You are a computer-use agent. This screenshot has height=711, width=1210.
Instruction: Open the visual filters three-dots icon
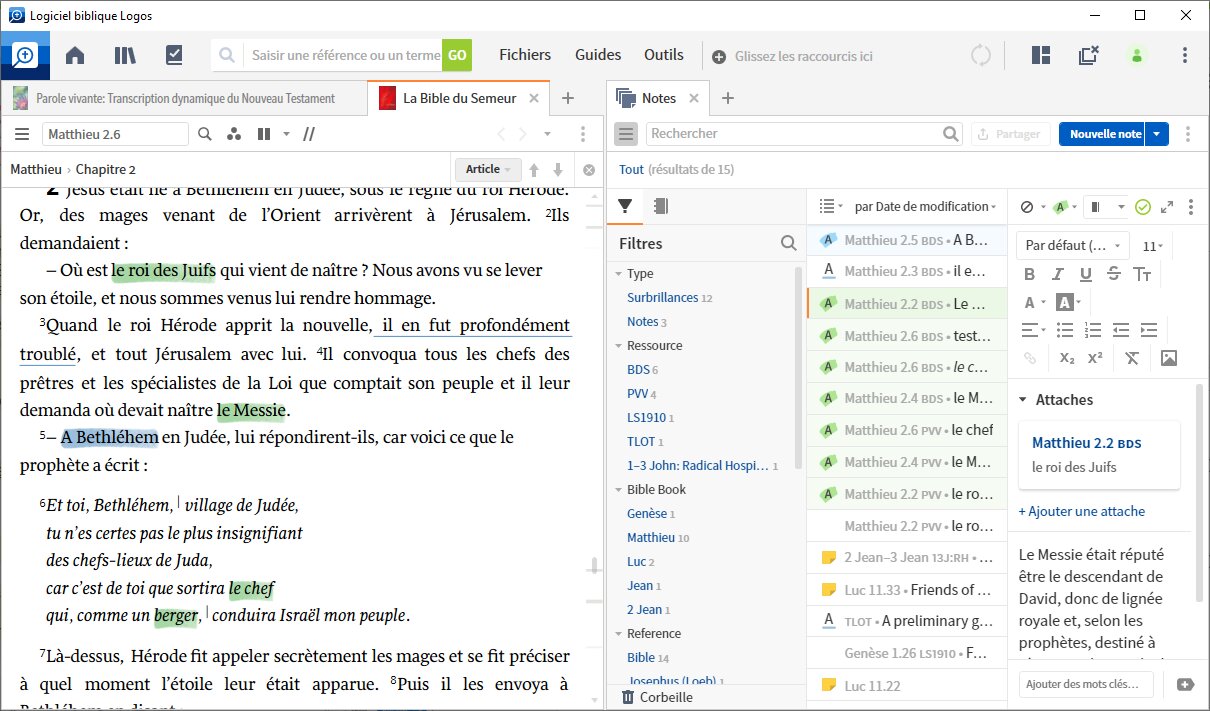click(x=234, y=134)
